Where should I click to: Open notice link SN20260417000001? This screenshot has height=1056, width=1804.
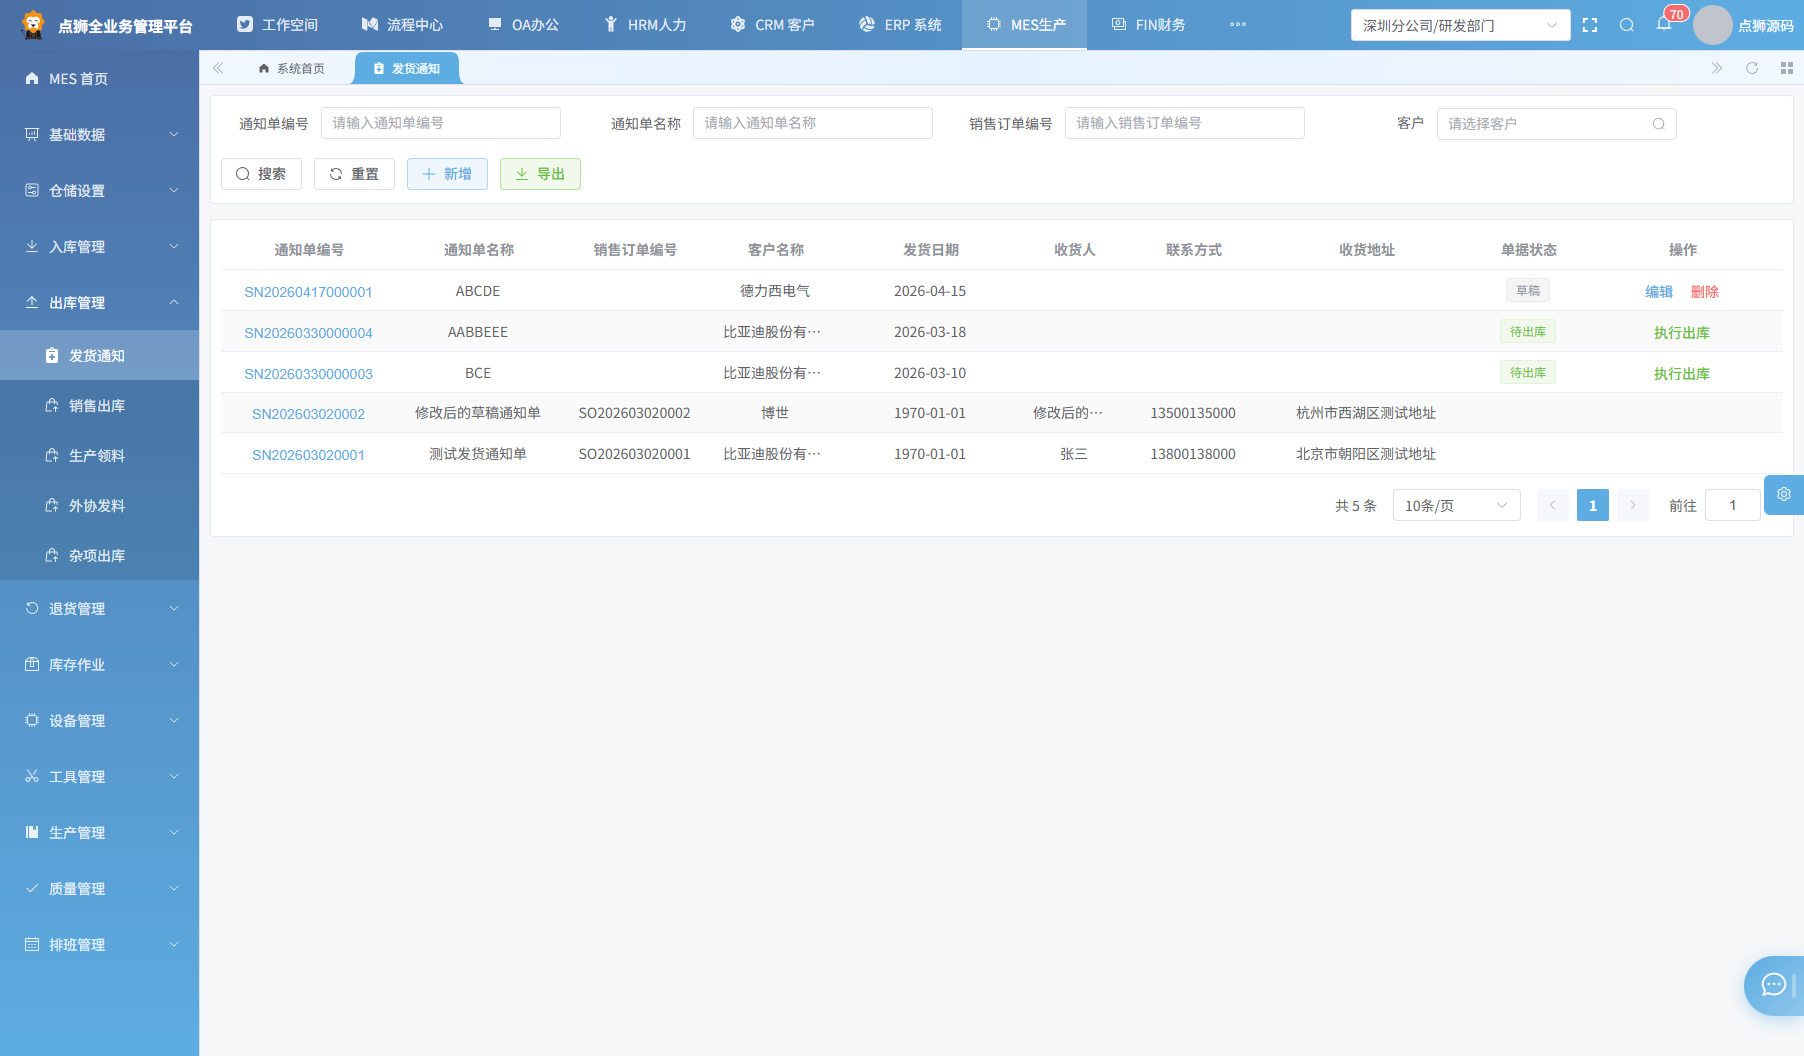pyautogui.click(x=308, y=292)
